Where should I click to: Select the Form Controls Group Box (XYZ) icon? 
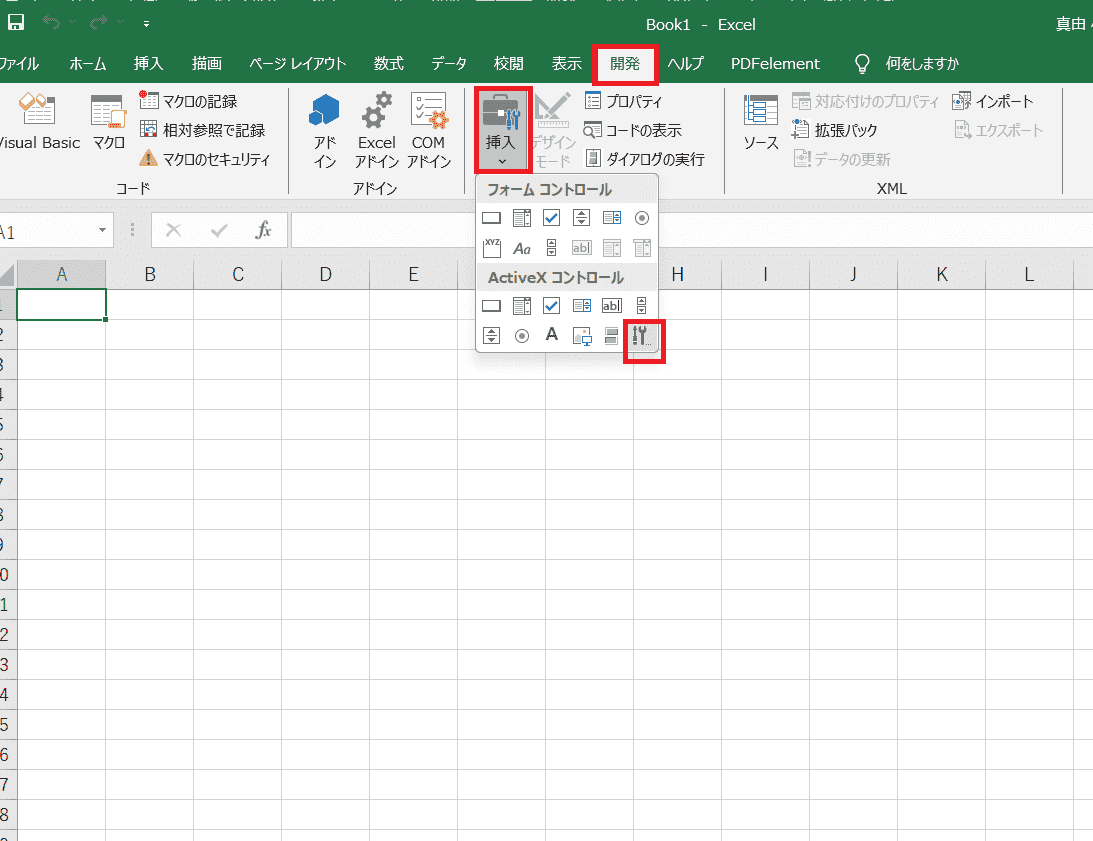tap(491, 248)
